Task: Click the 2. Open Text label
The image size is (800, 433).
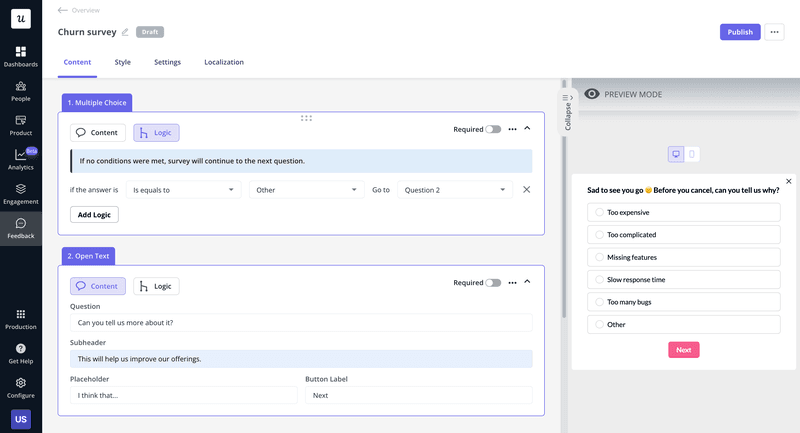Action: point(88,256)
